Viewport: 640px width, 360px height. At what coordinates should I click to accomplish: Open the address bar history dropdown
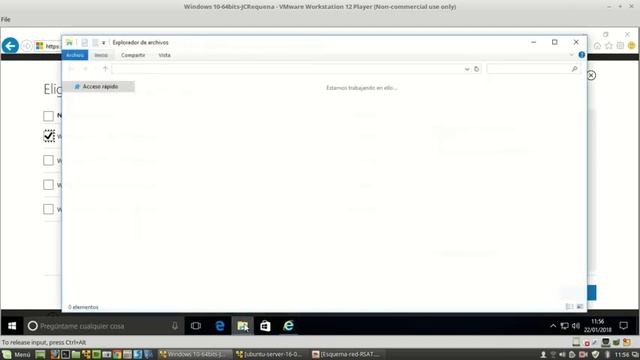[467, 69]
